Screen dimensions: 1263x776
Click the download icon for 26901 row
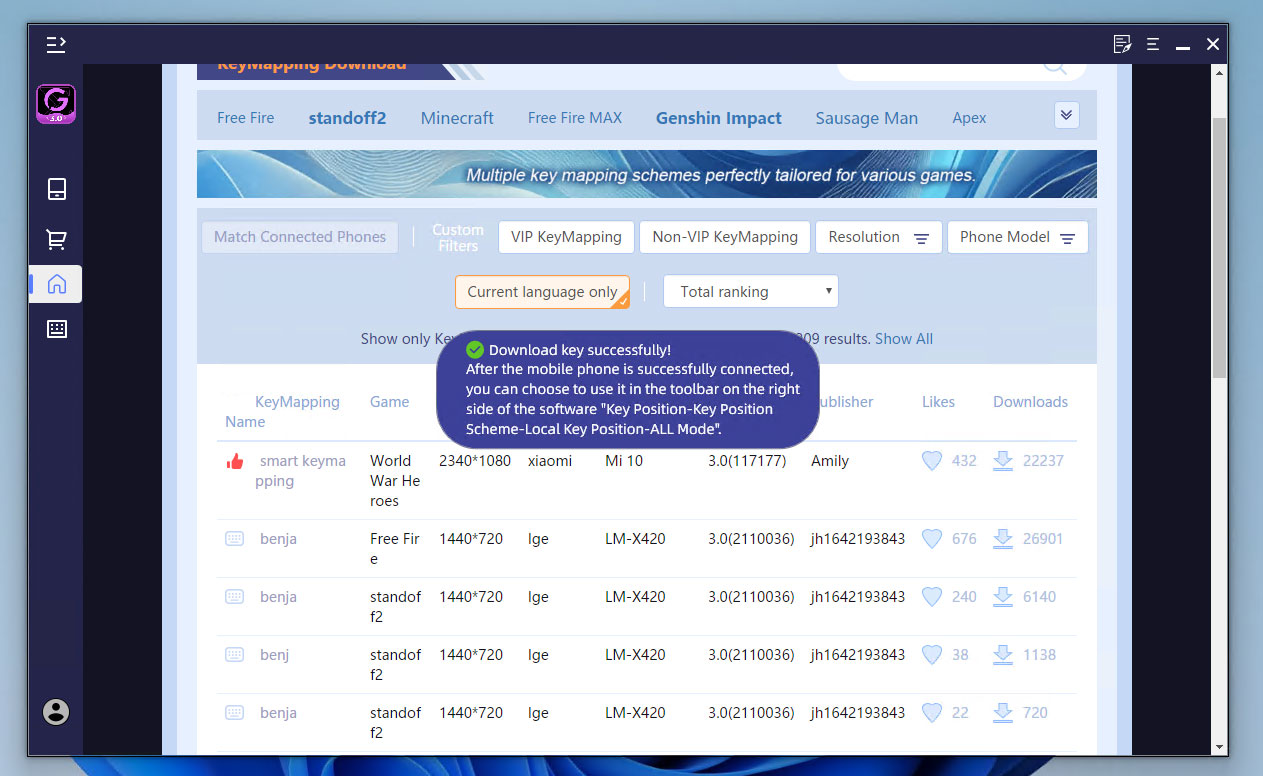pyautogui.click(x=1002, y=539)
